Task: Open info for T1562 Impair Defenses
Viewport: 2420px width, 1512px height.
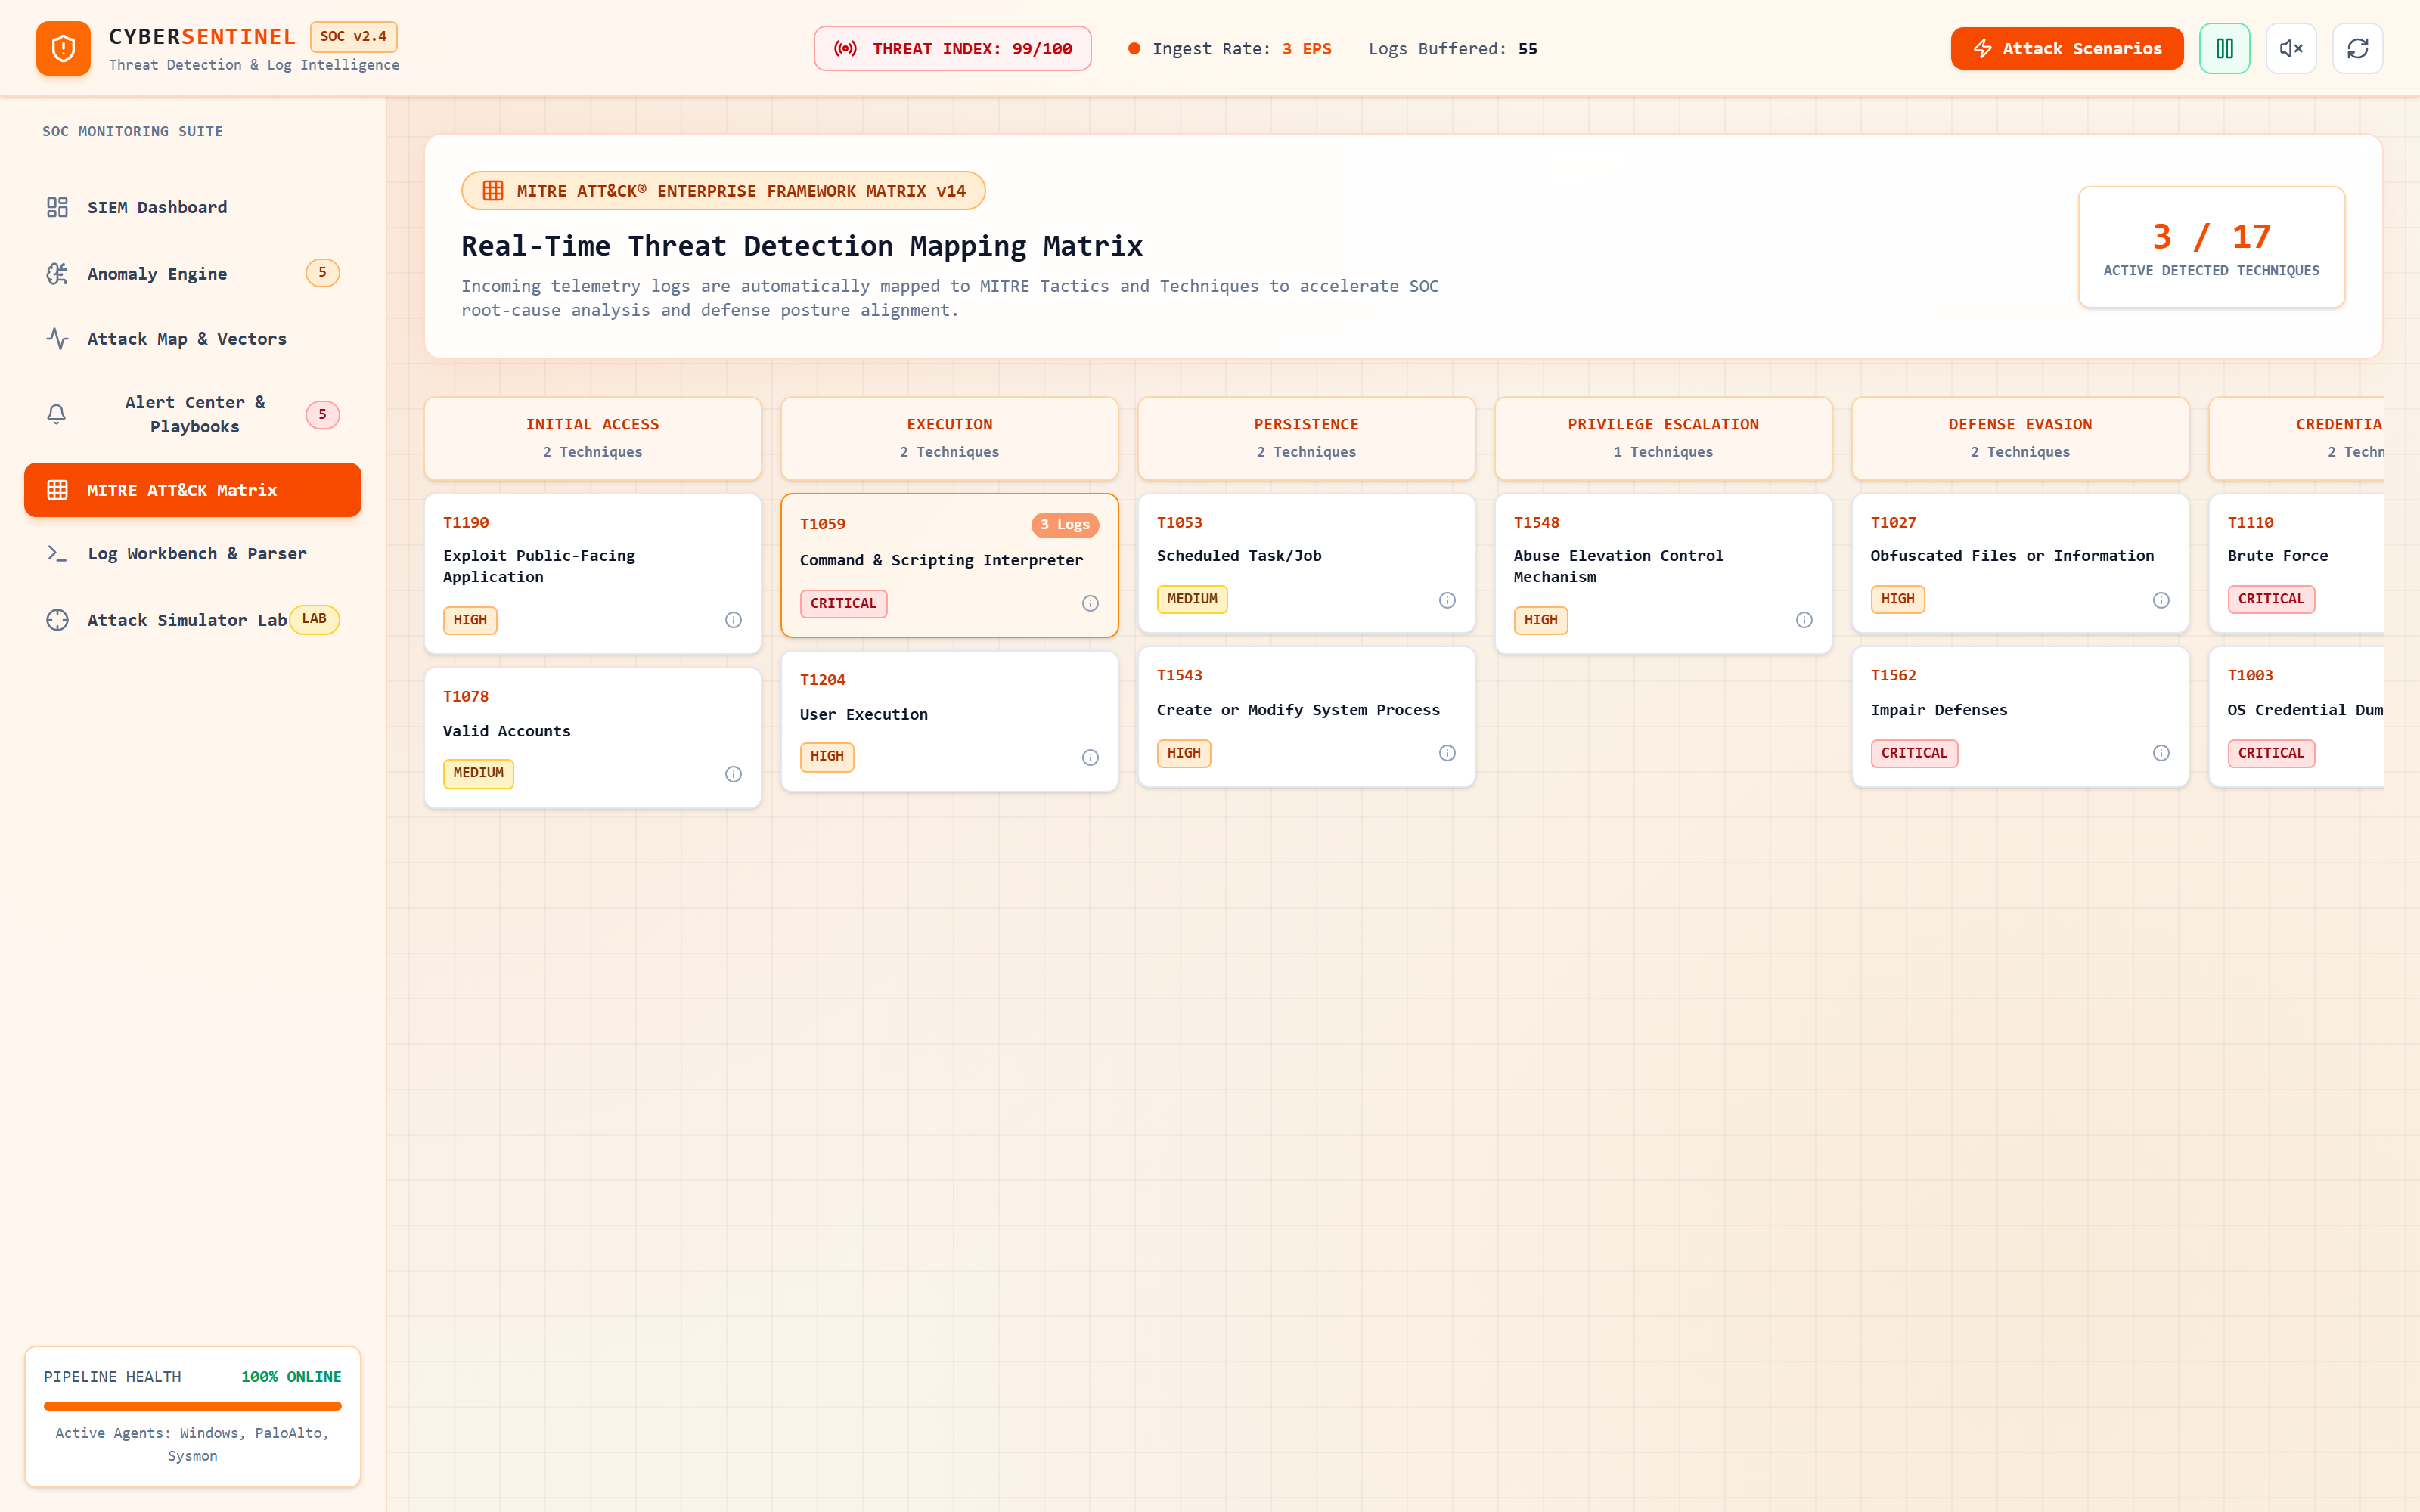Action: 2161,753
